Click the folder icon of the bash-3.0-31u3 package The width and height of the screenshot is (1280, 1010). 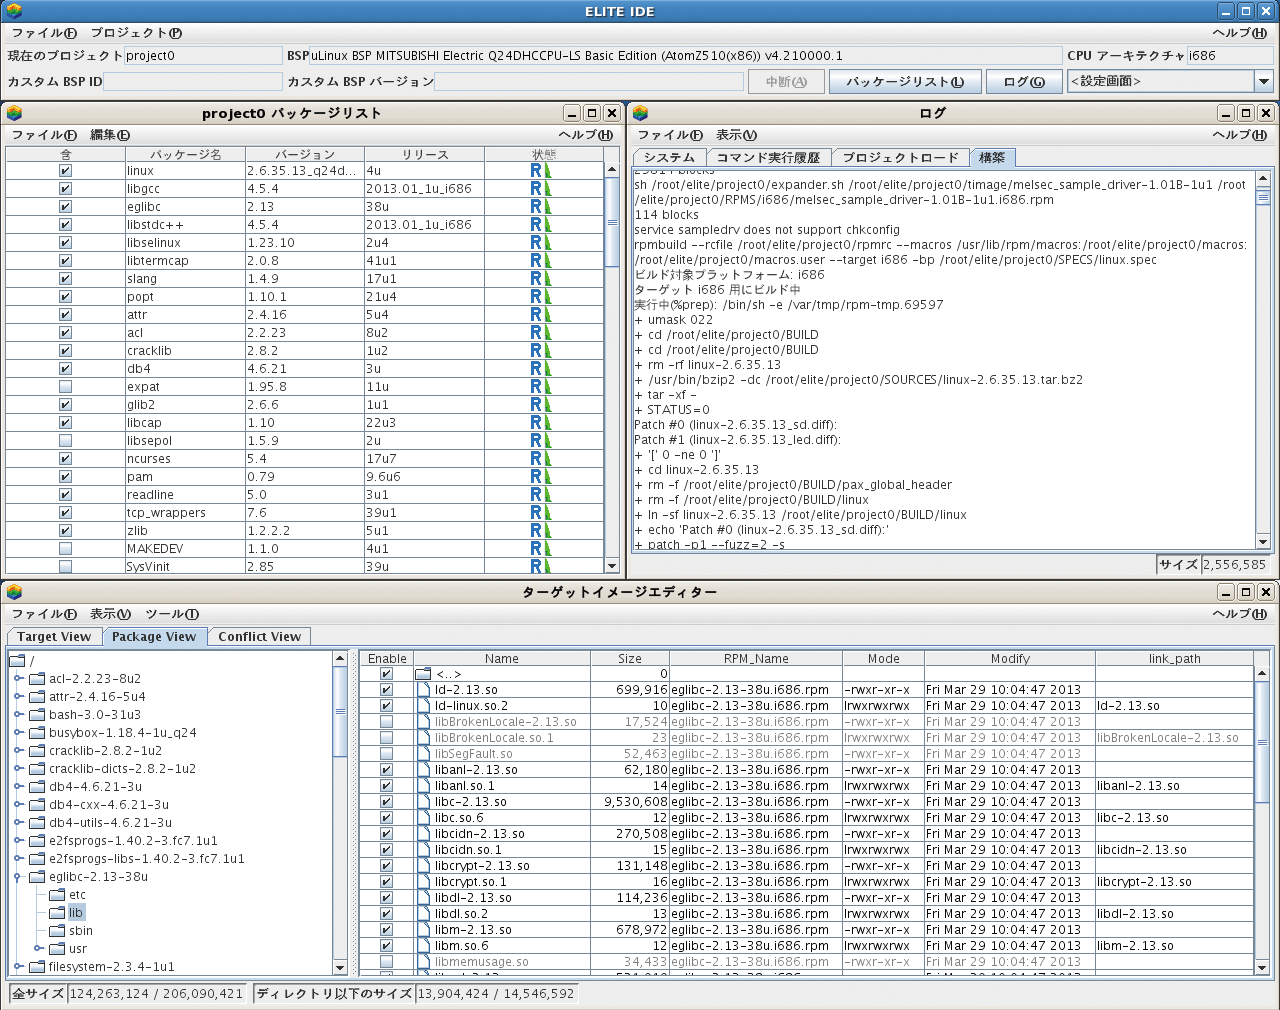pos(38,715)
